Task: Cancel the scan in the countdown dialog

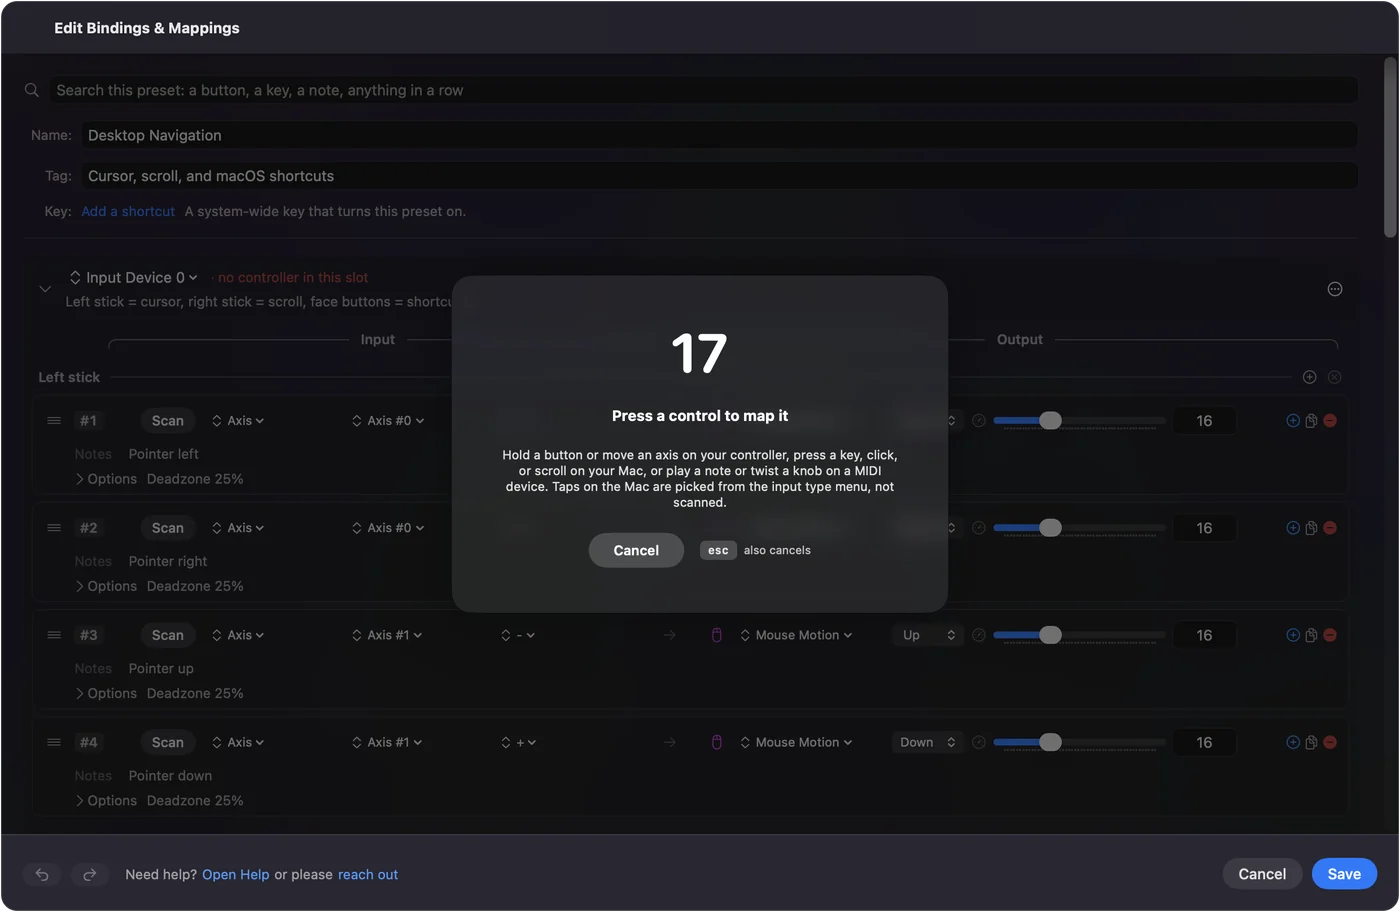Action: click(636, 550)
